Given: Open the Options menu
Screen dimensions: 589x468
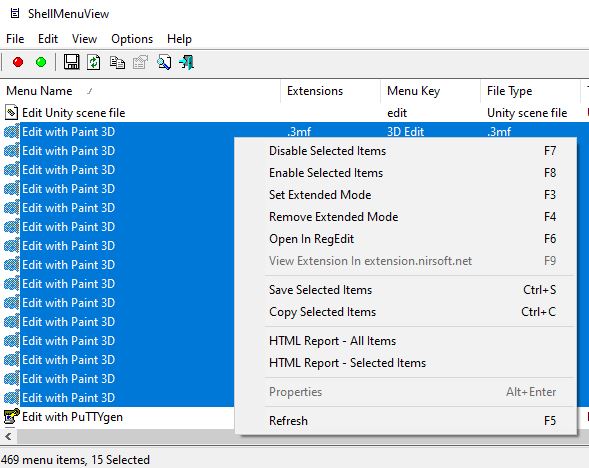Looking at the screenshot, I should [132, 39].
